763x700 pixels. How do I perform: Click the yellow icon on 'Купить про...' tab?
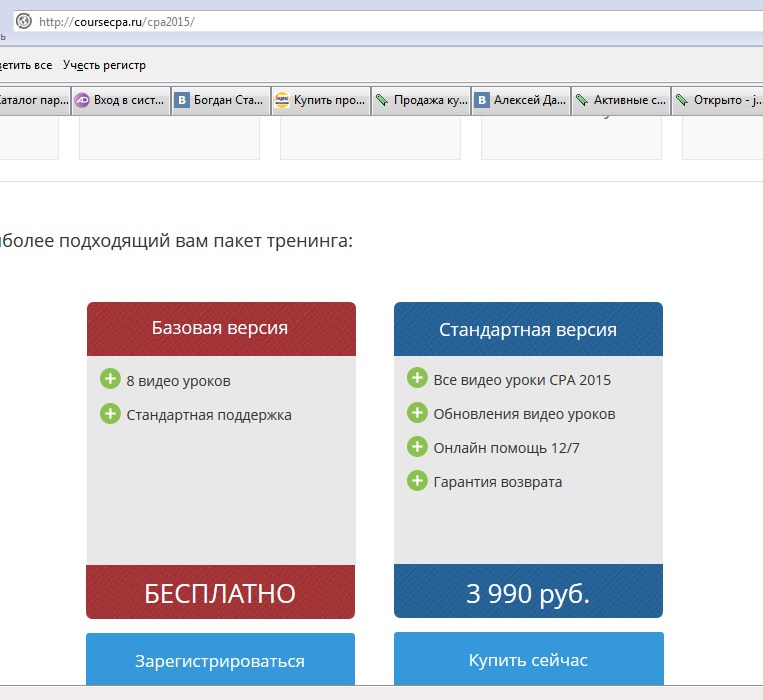click(282, 100)
